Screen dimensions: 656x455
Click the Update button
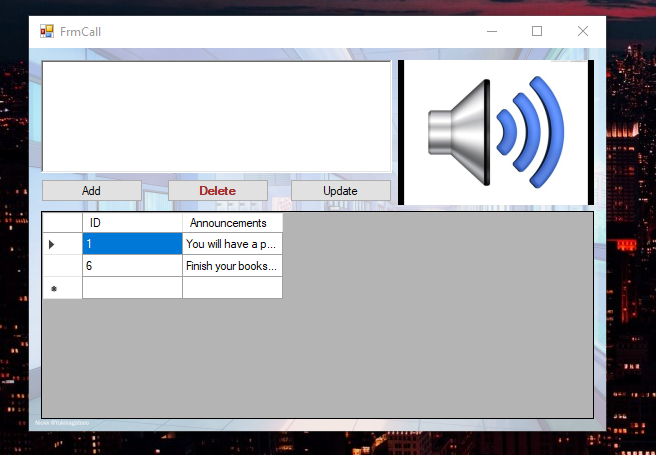tap(341, 191)
